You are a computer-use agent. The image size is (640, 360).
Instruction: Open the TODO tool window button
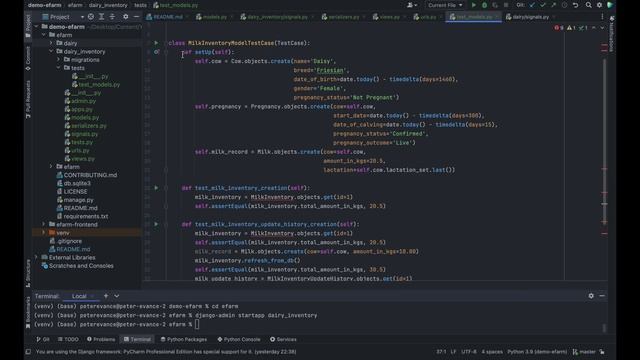(x=68, y=339)
